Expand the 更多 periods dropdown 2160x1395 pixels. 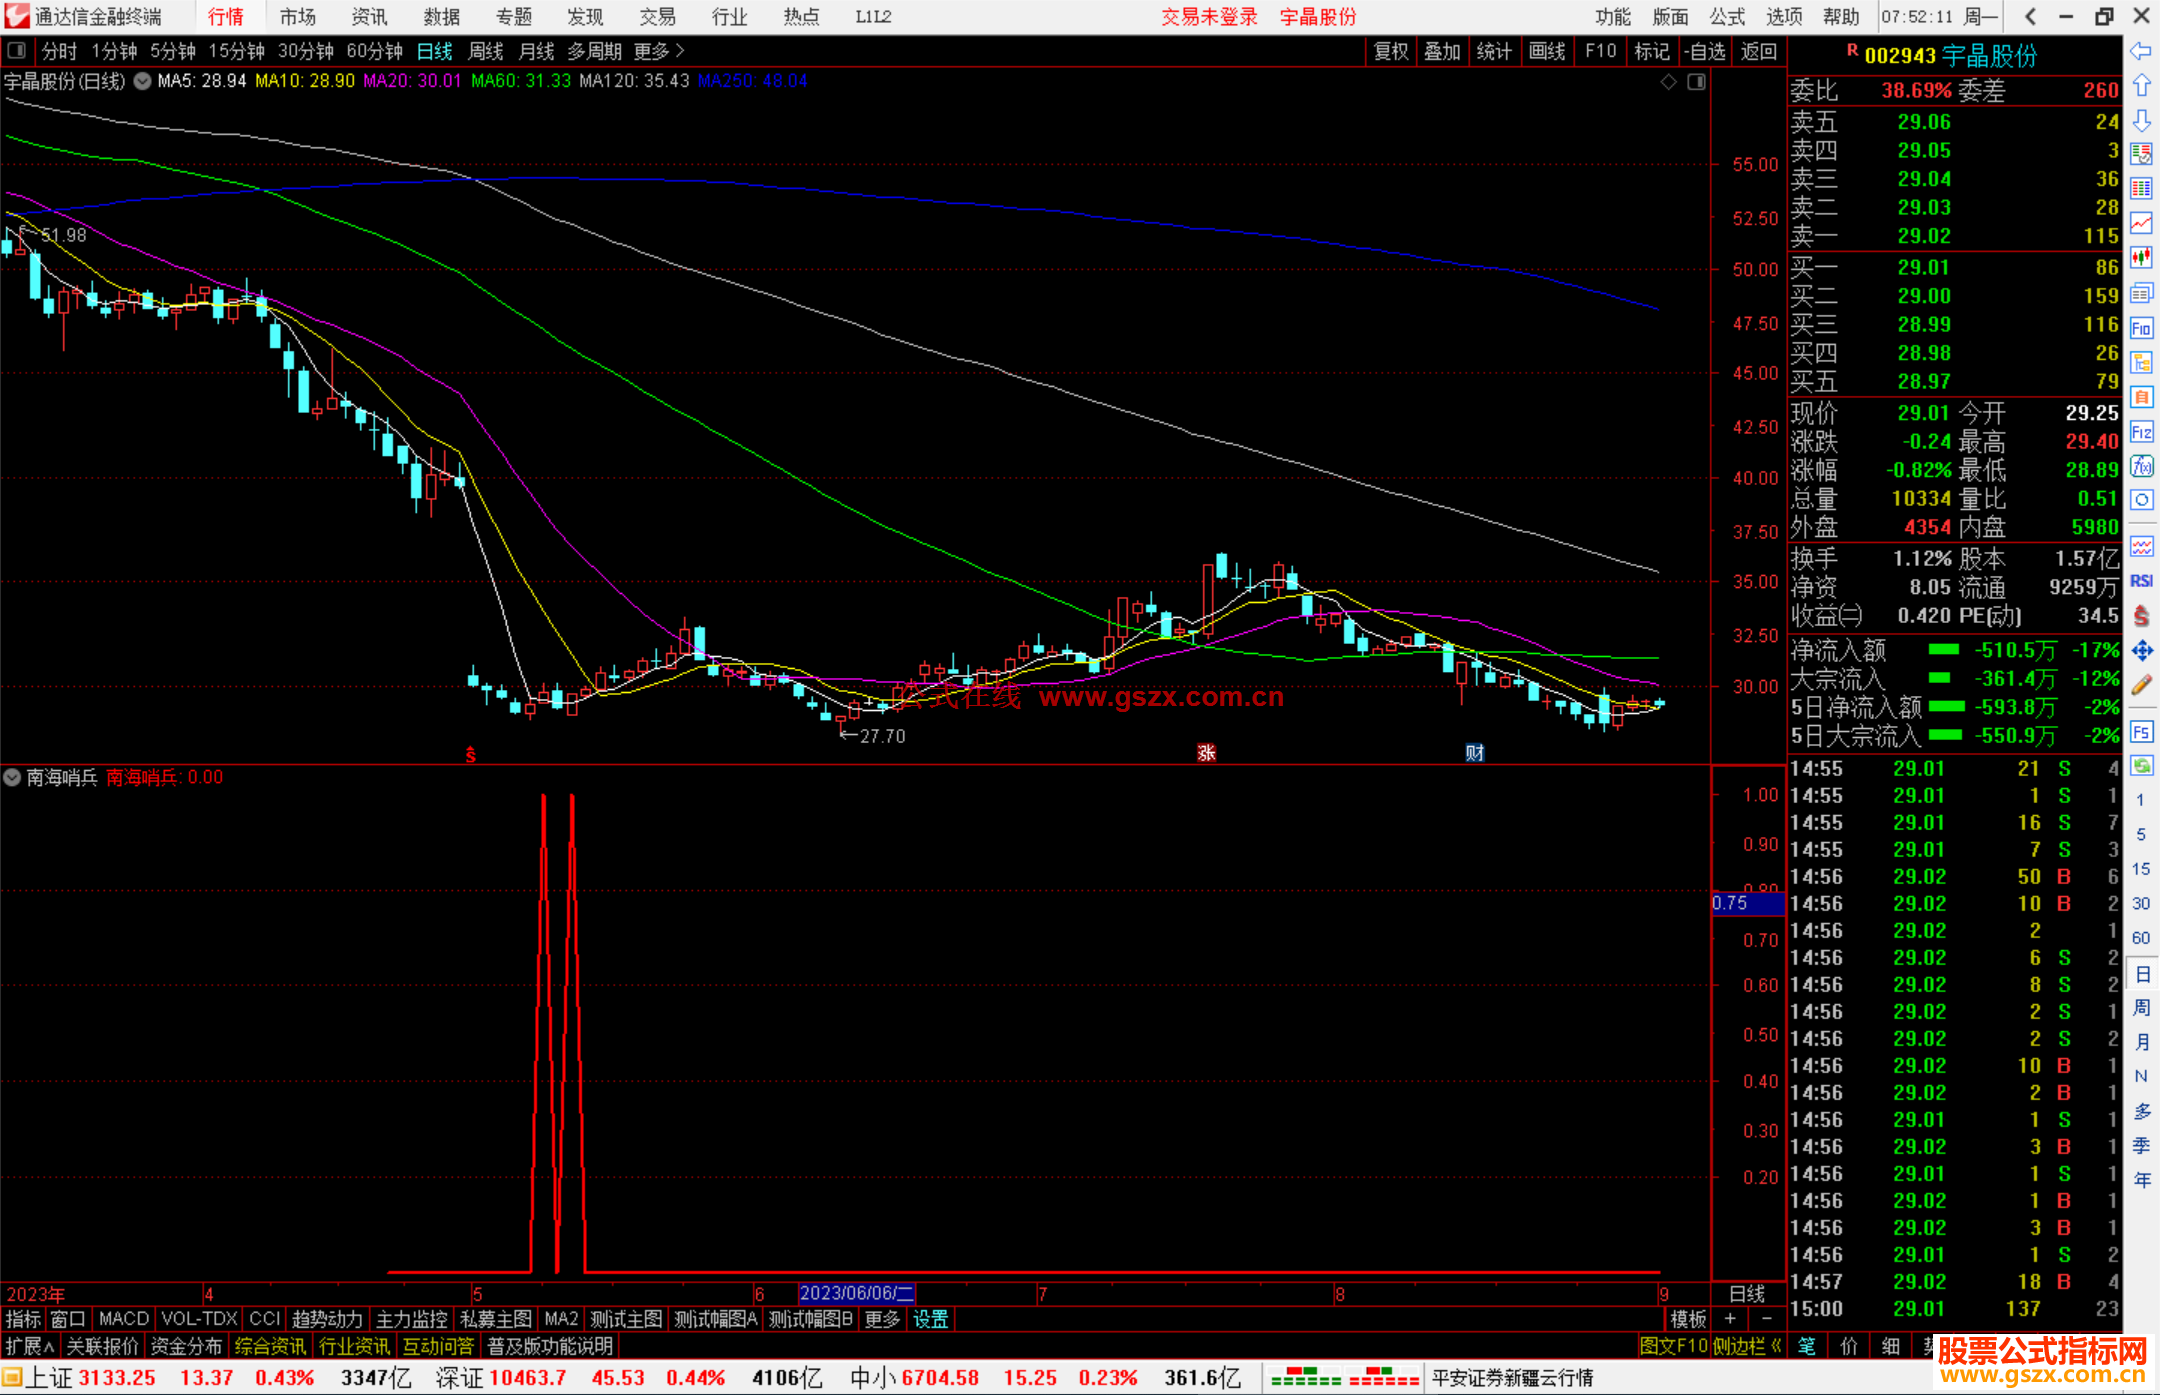pos(658,51)
